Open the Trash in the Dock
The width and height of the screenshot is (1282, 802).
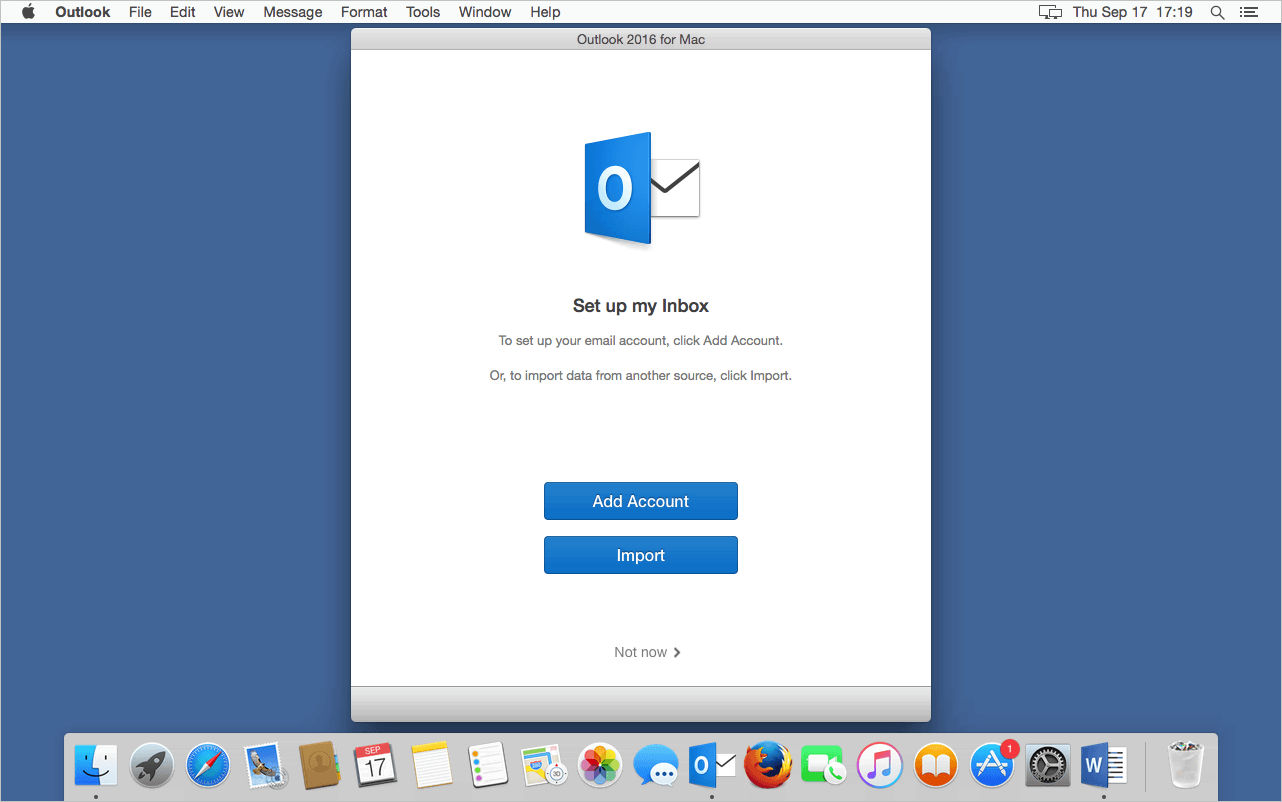point(1186,766)
